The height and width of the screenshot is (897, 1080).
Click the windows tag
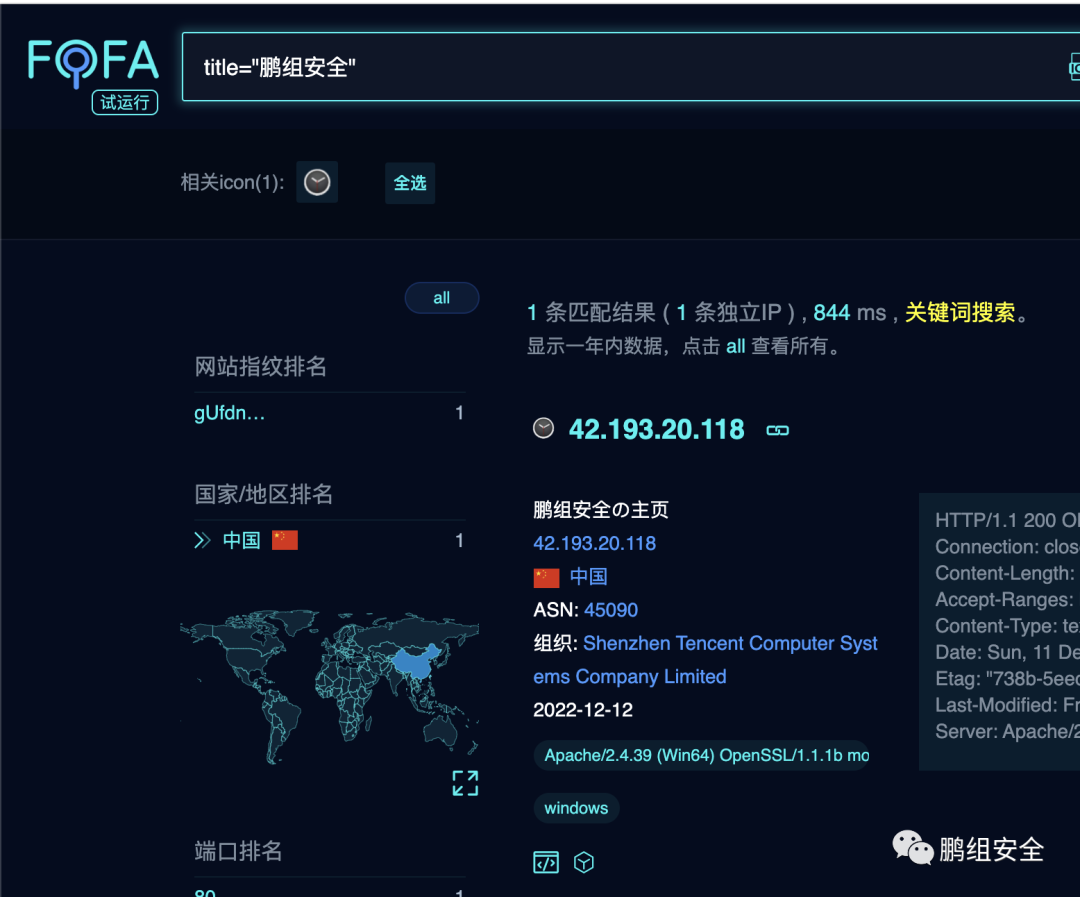click(x=576, y=807)
